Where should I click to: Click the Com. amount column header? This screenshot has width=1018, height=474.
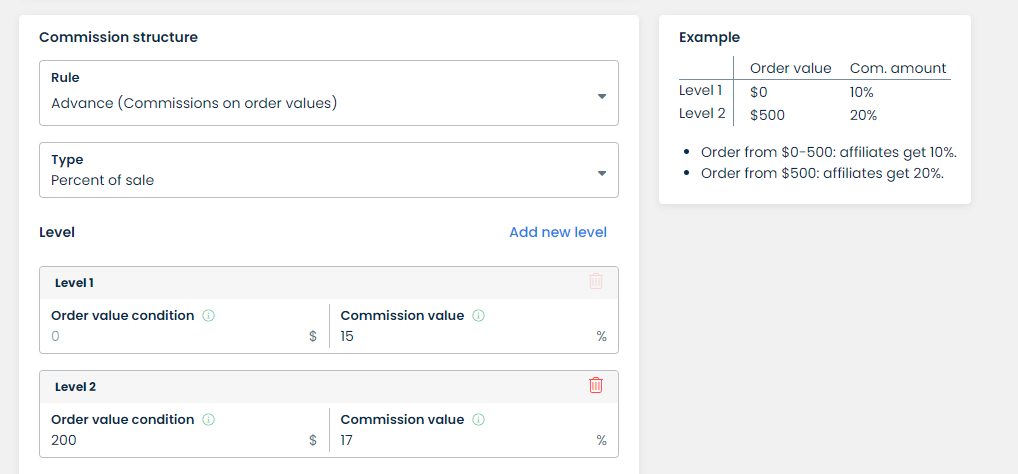click(x=897, y=68)
